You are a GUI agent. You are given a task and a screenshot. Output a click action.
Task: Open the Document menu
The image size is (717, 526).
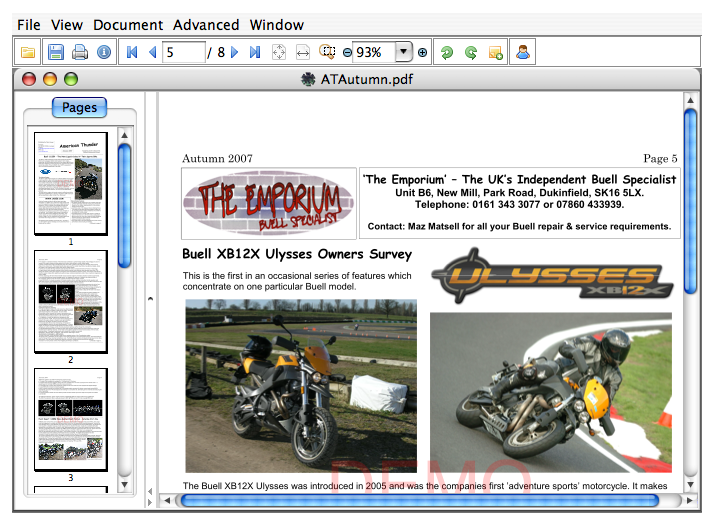tap(128, 25)
